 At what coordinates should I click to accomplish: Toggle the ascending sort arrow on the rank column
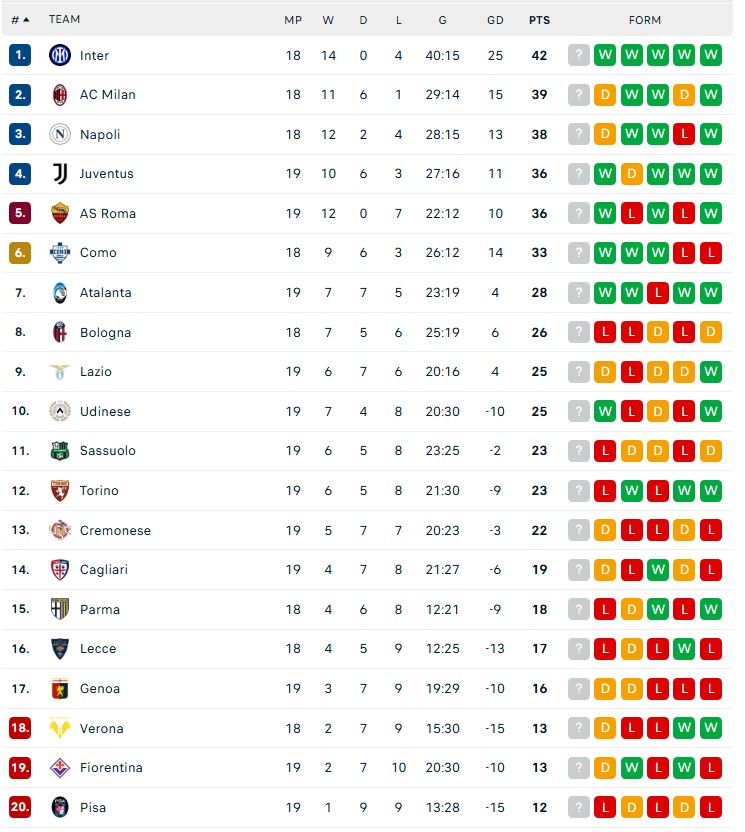tap(27, 19)
